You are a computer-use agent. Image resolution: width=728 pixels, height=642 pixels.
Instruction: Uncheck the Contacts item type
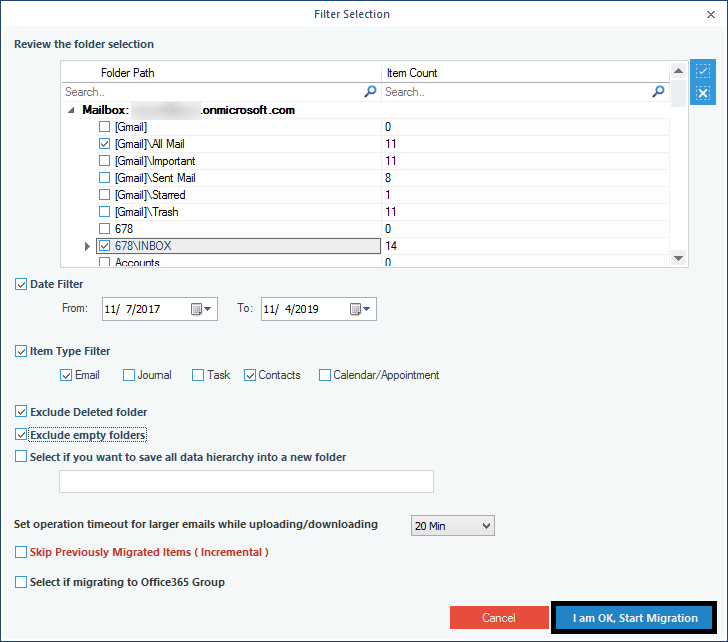tap(250, 375)
